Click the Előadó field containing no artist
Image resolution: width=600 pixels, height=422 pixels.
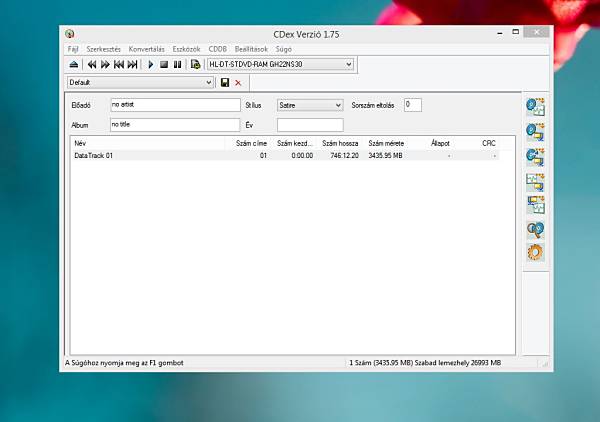(x=175, y=105)
